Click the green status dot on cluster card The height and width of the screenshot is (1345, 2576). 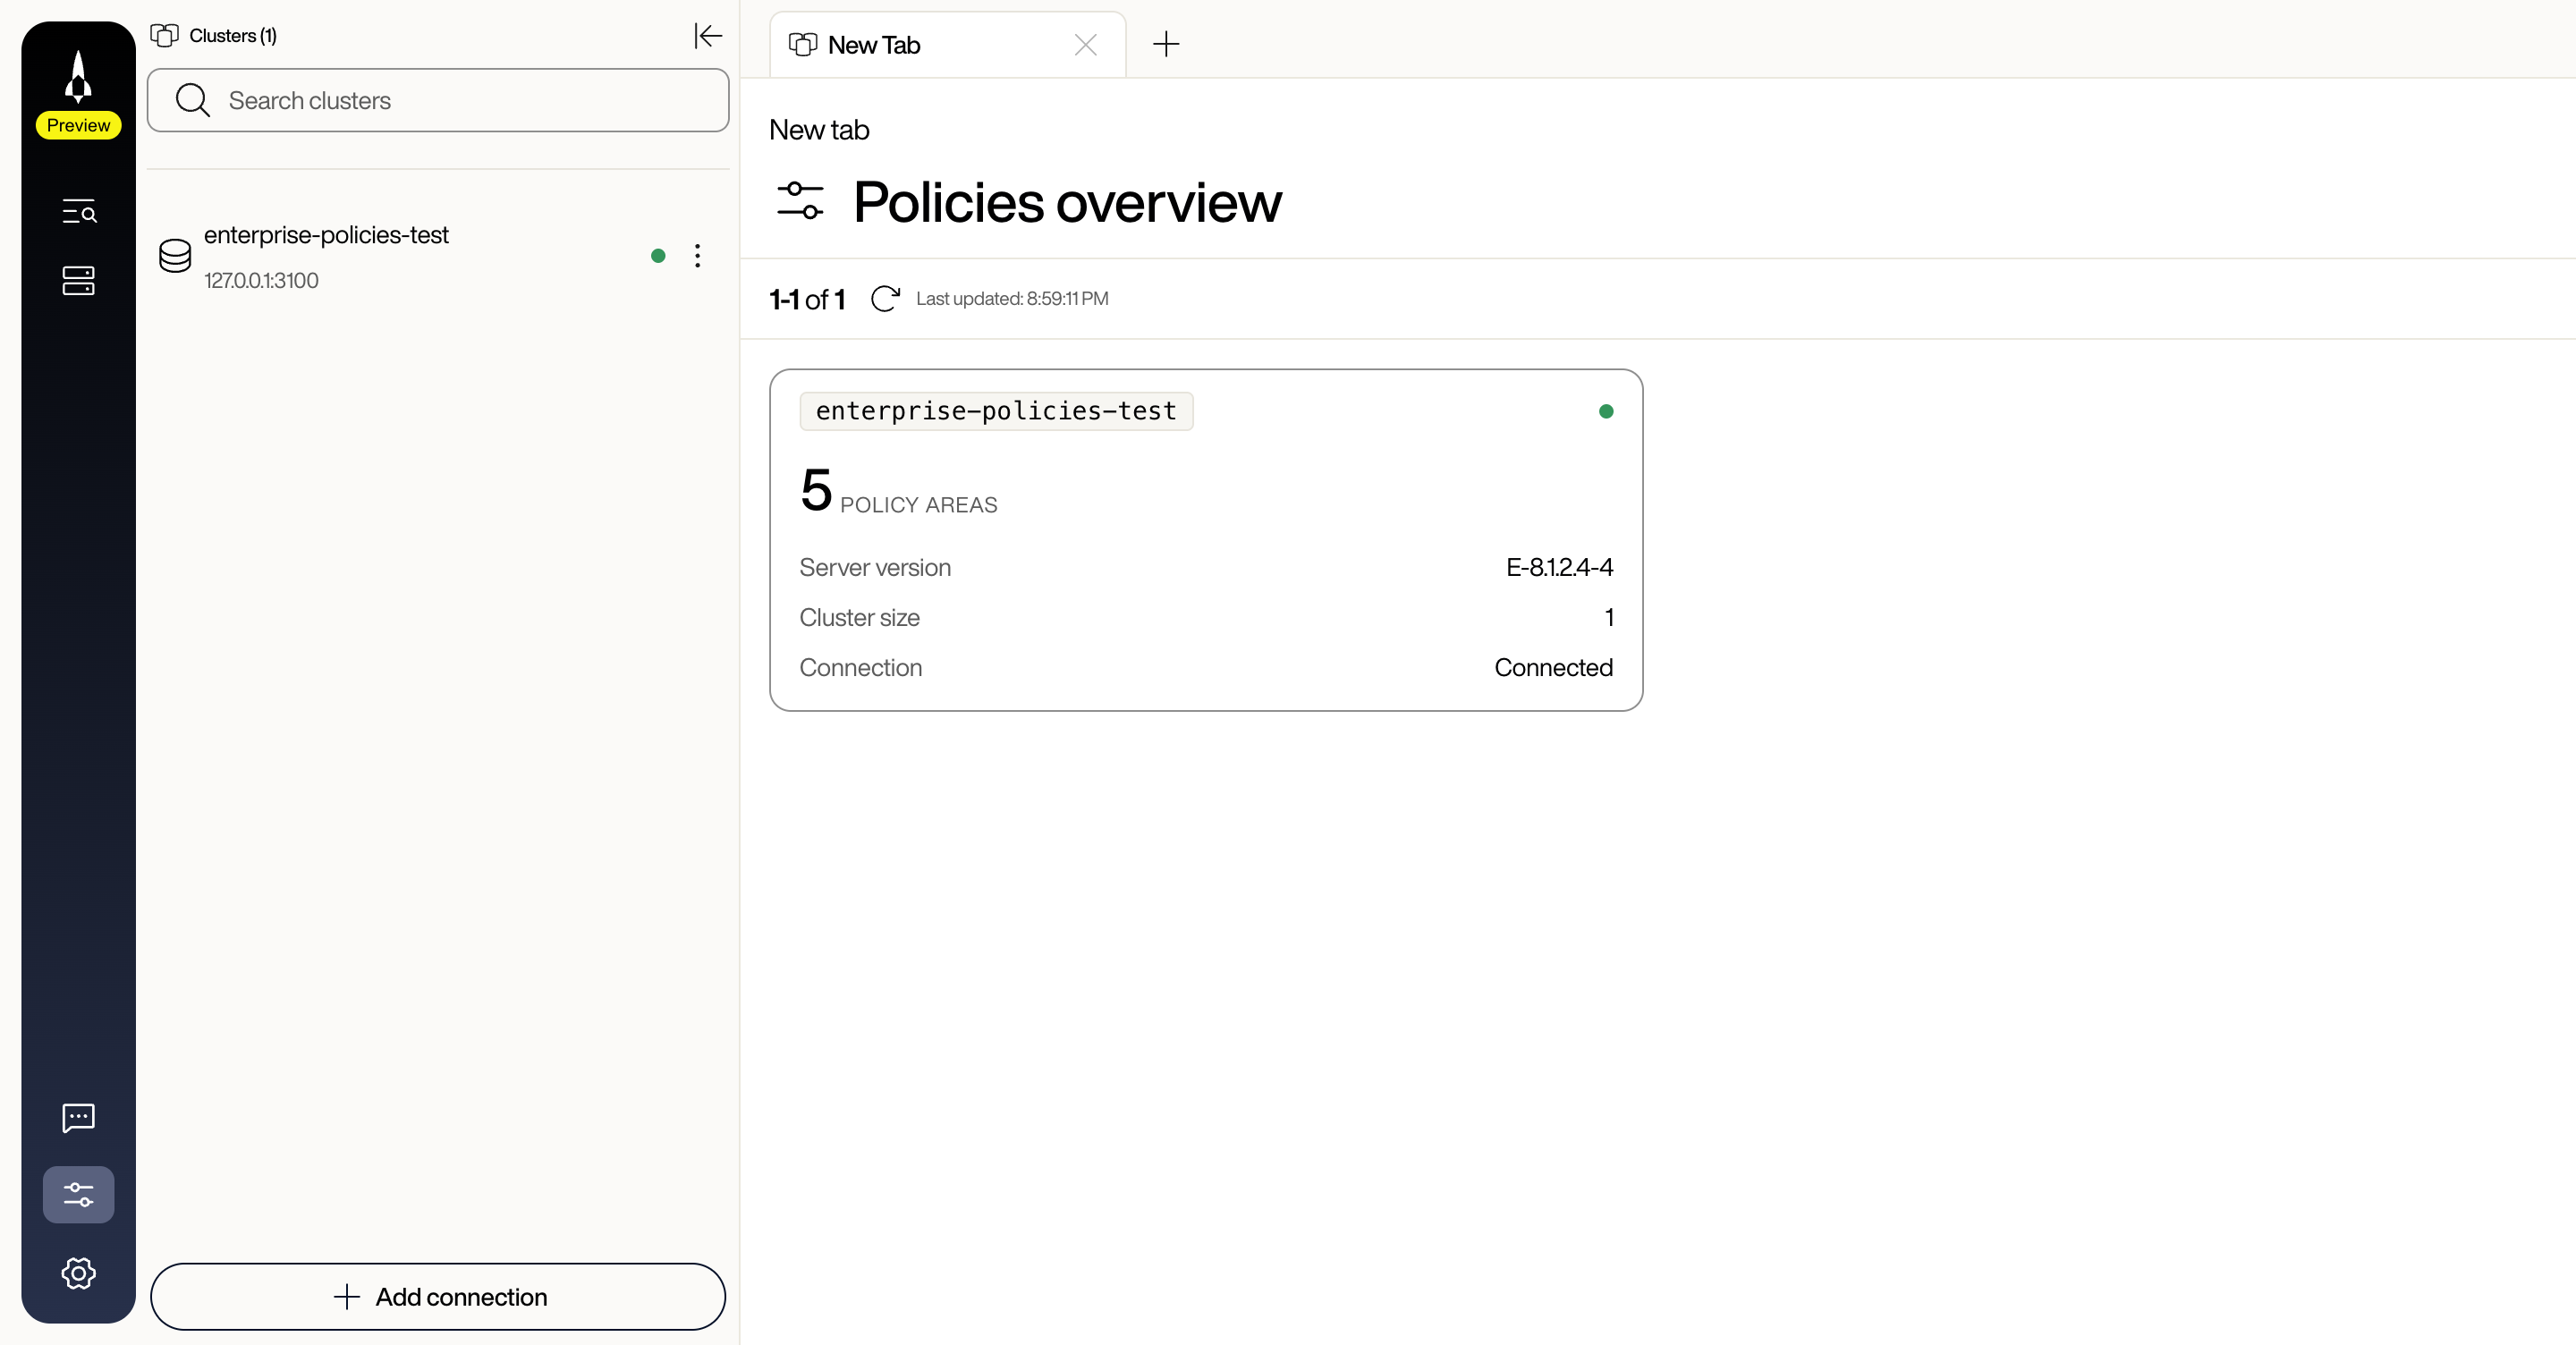pyautogui.click(x=1606, y=411)
